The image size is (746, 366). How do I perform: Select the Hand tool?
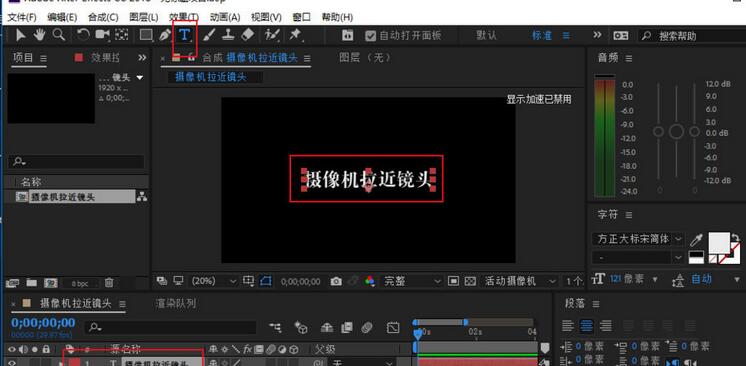pos(39,35)
